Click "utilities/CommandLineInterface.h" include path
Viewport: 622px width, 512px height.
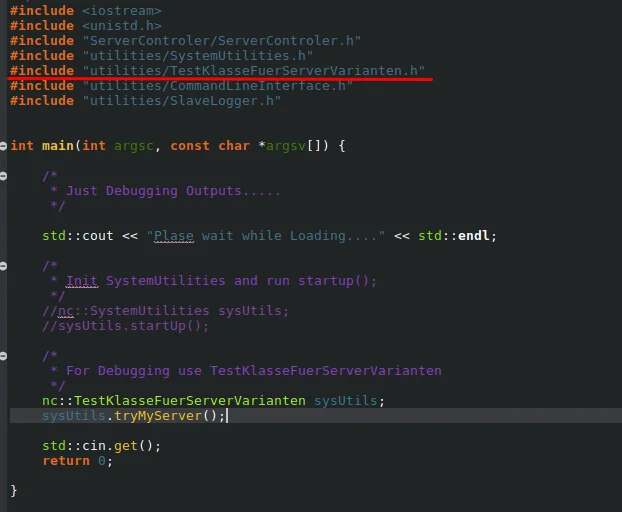217,86
